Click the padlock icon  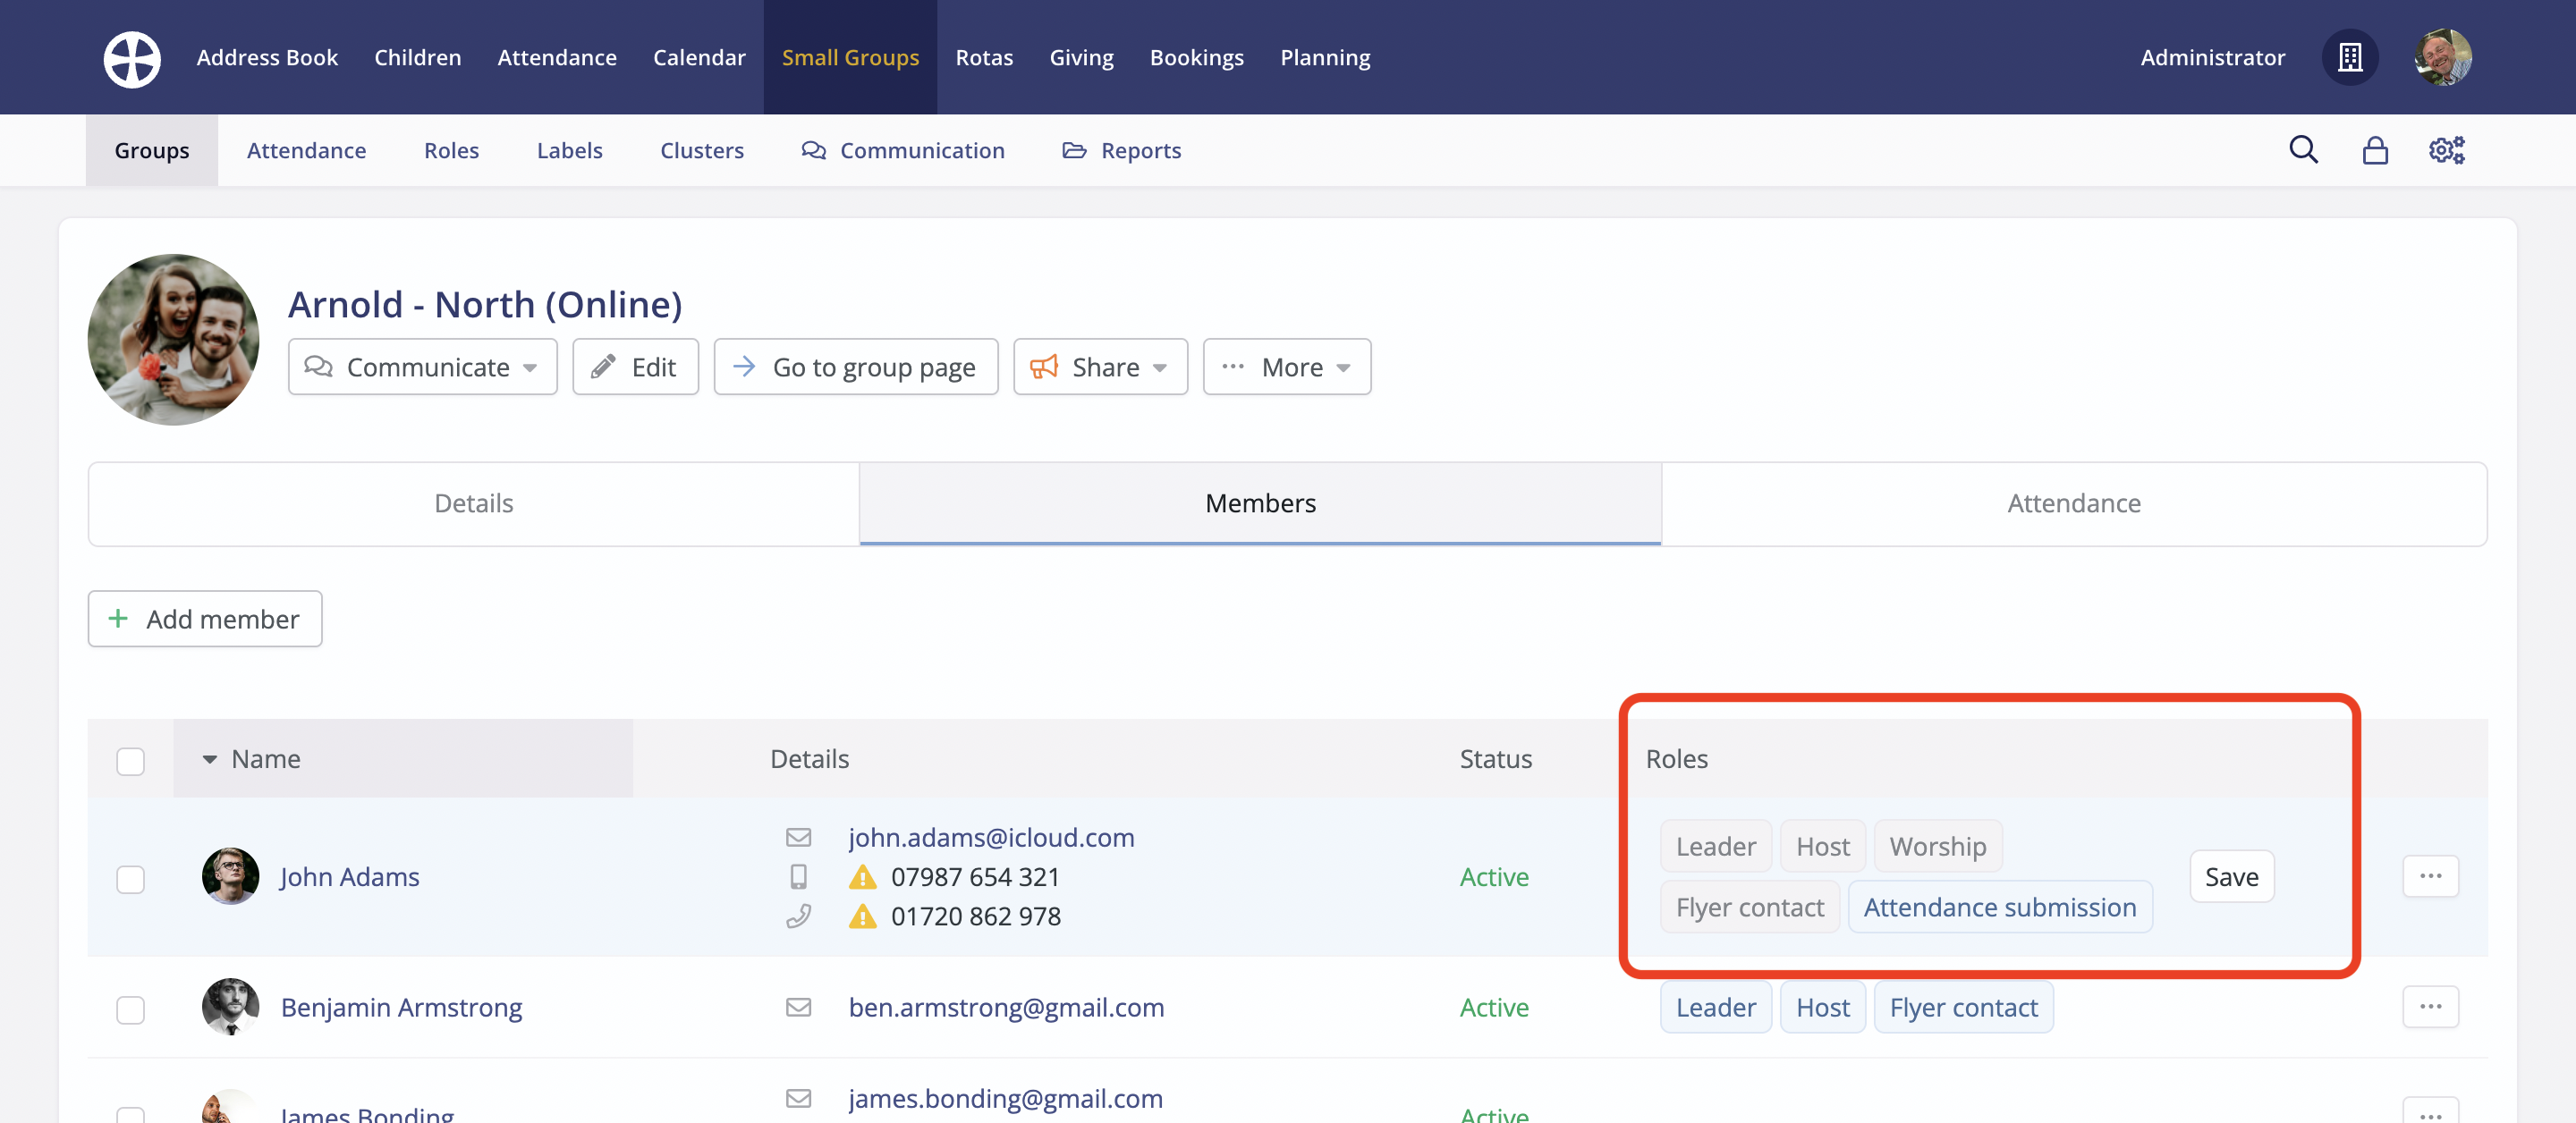(2375, 150)
